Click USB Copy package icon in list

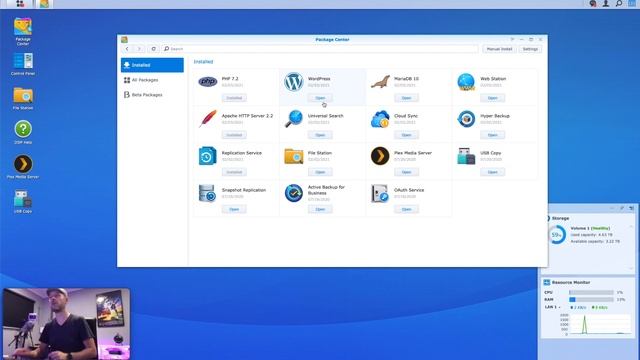pyautogui.click(x=466, y=156)
